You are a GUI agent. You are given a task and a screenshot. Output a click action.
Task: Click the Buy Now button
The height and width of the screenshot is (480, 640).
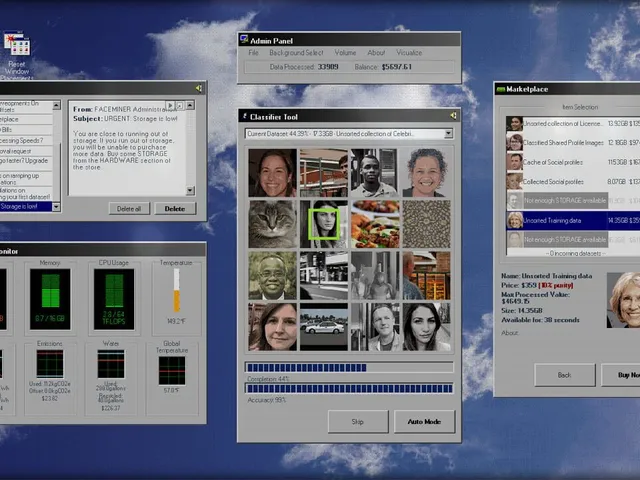(x=620, y=375)
